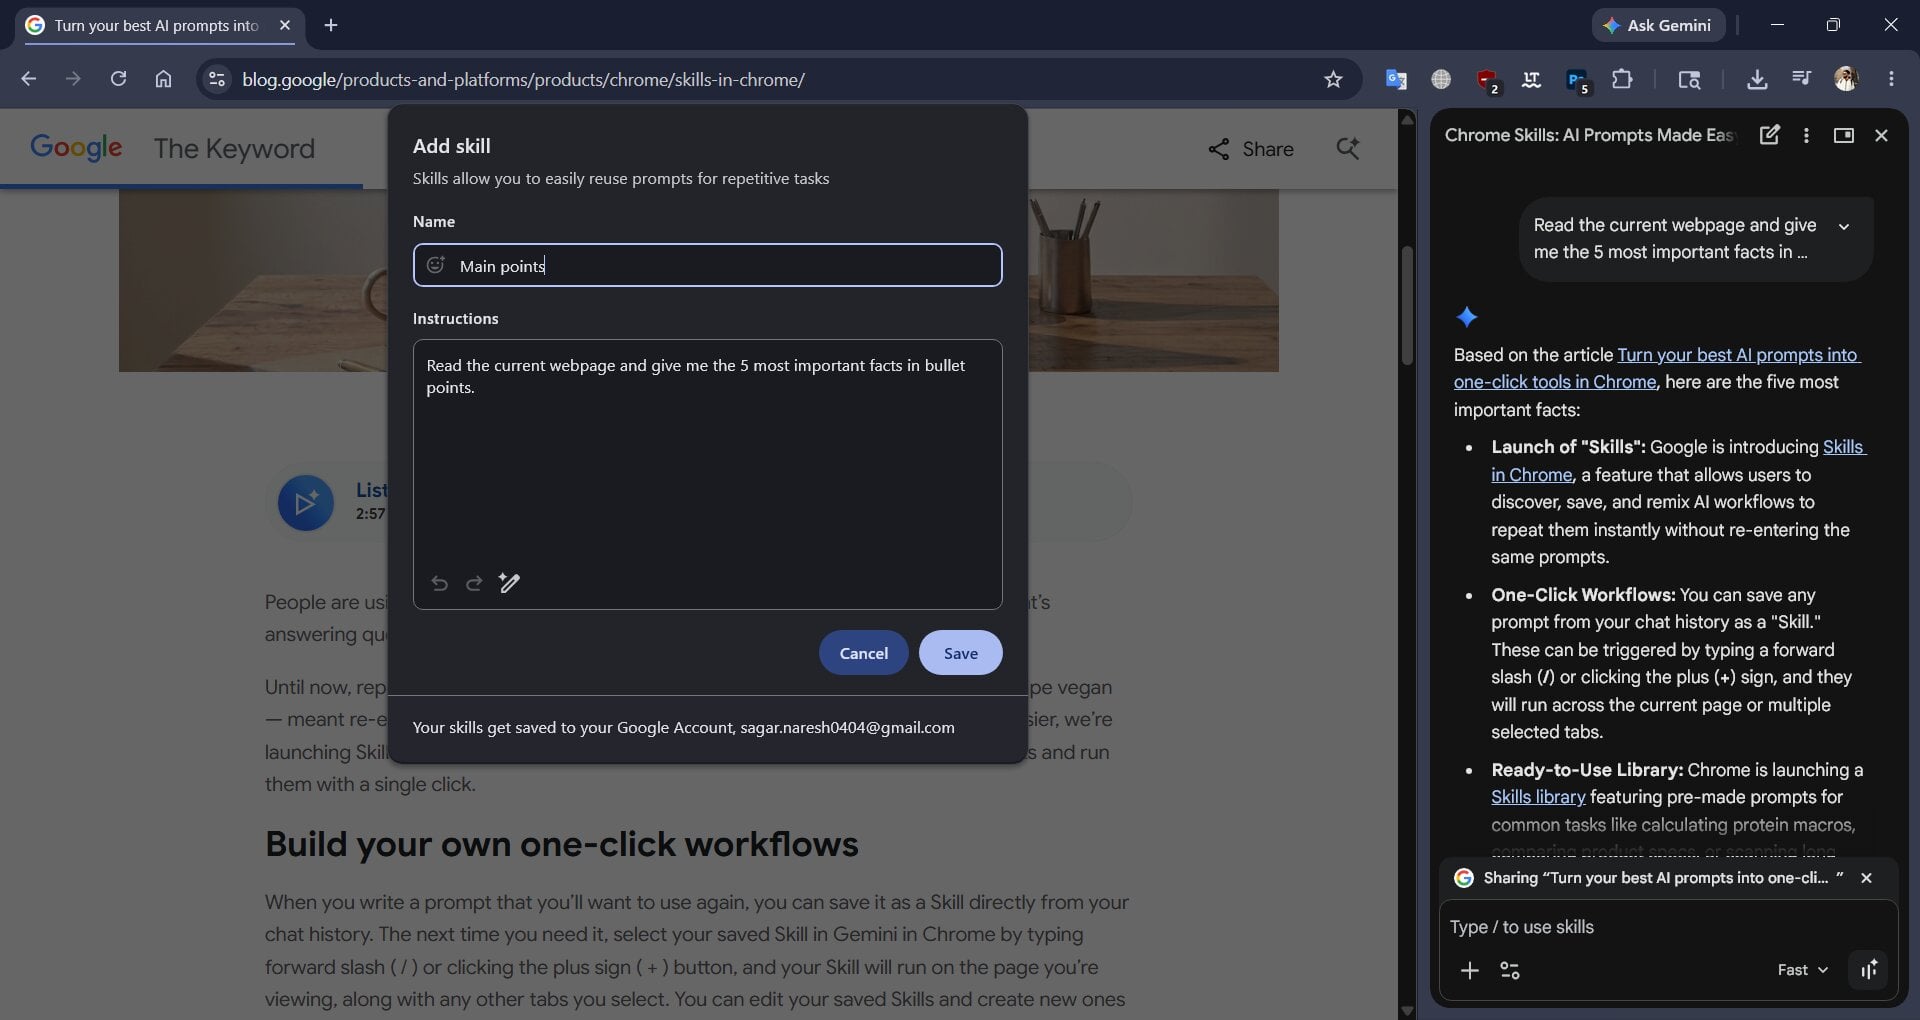Viewport: 1920px width, 1020px height.
Task: Close the 'Turn your best AI prompts' tab
Action: (x=285, y=25)
